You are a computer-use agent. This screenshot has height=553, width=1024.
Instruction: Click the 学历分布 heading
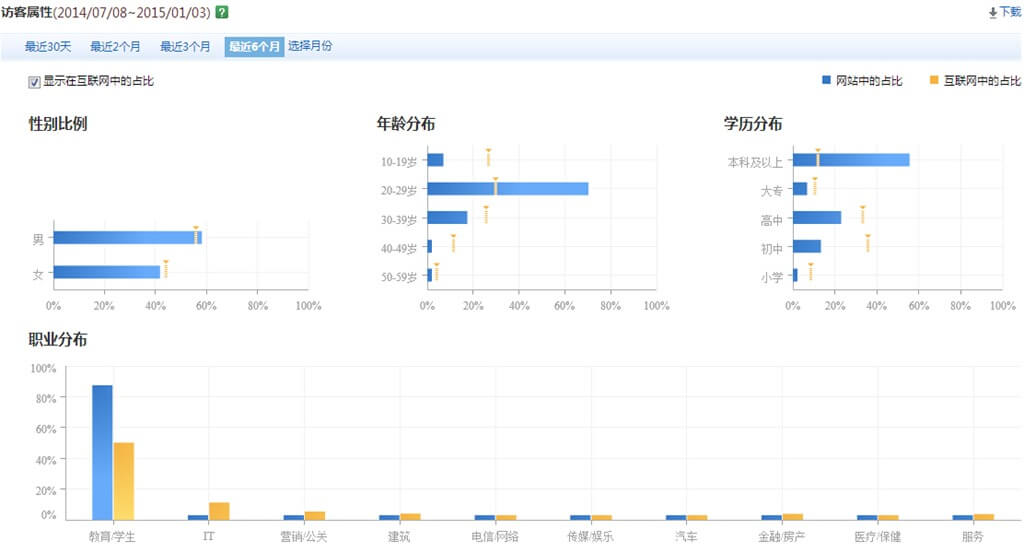(752, 123)
